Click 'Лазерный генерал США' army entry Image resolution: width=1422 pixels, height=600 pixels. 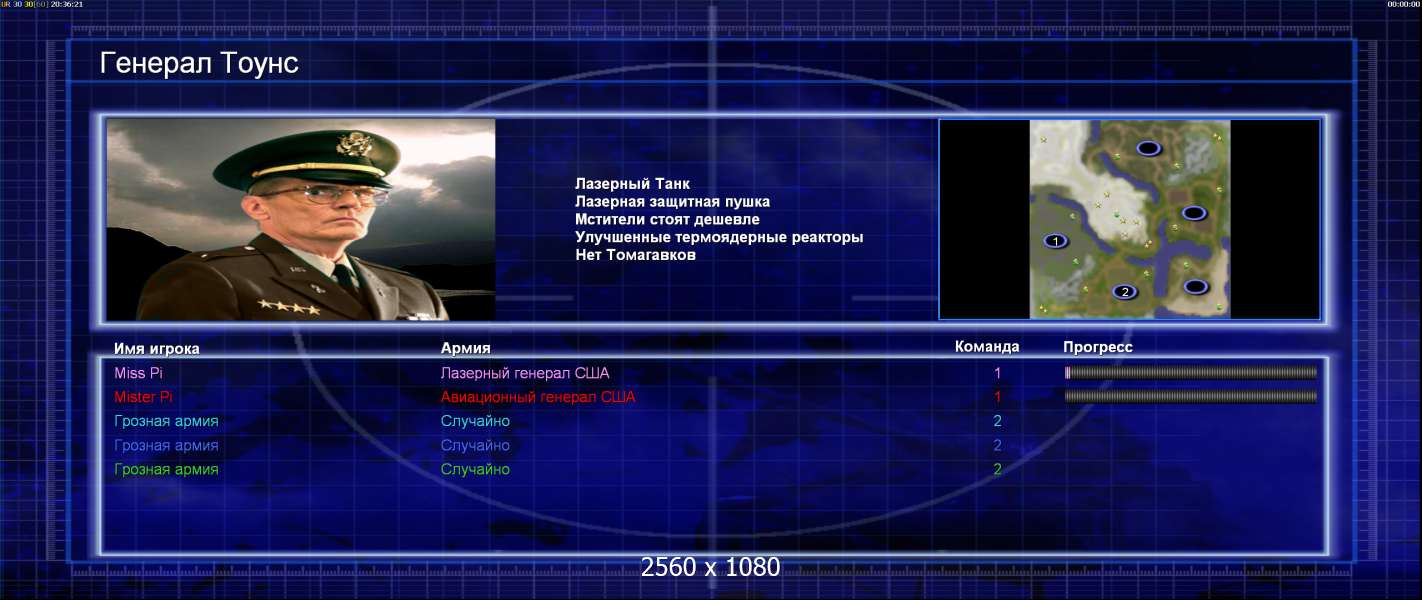(525, 373)
